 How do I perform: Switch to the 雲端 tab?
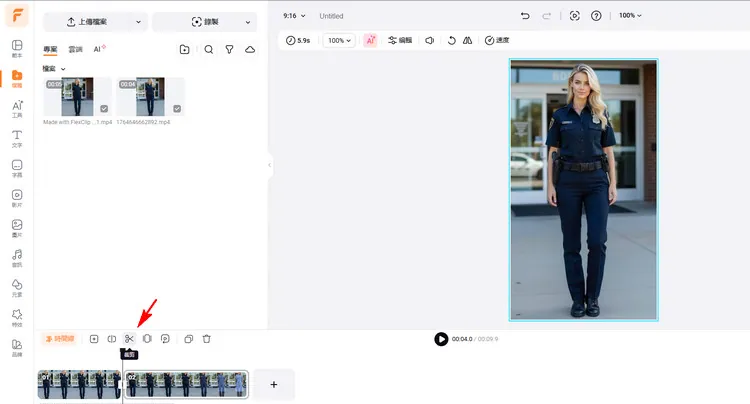pyautogui.click(x=75, y=49)
